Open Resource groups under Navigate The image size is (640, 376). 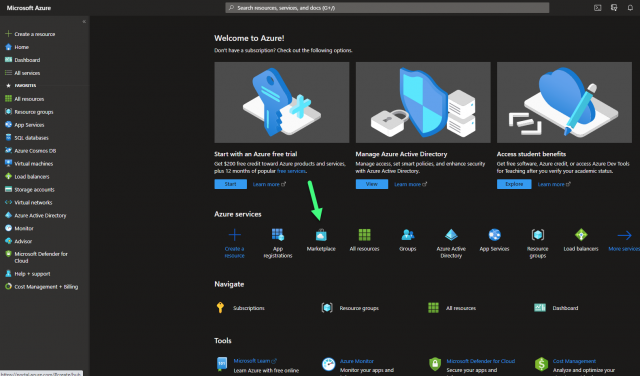(350, 308)
